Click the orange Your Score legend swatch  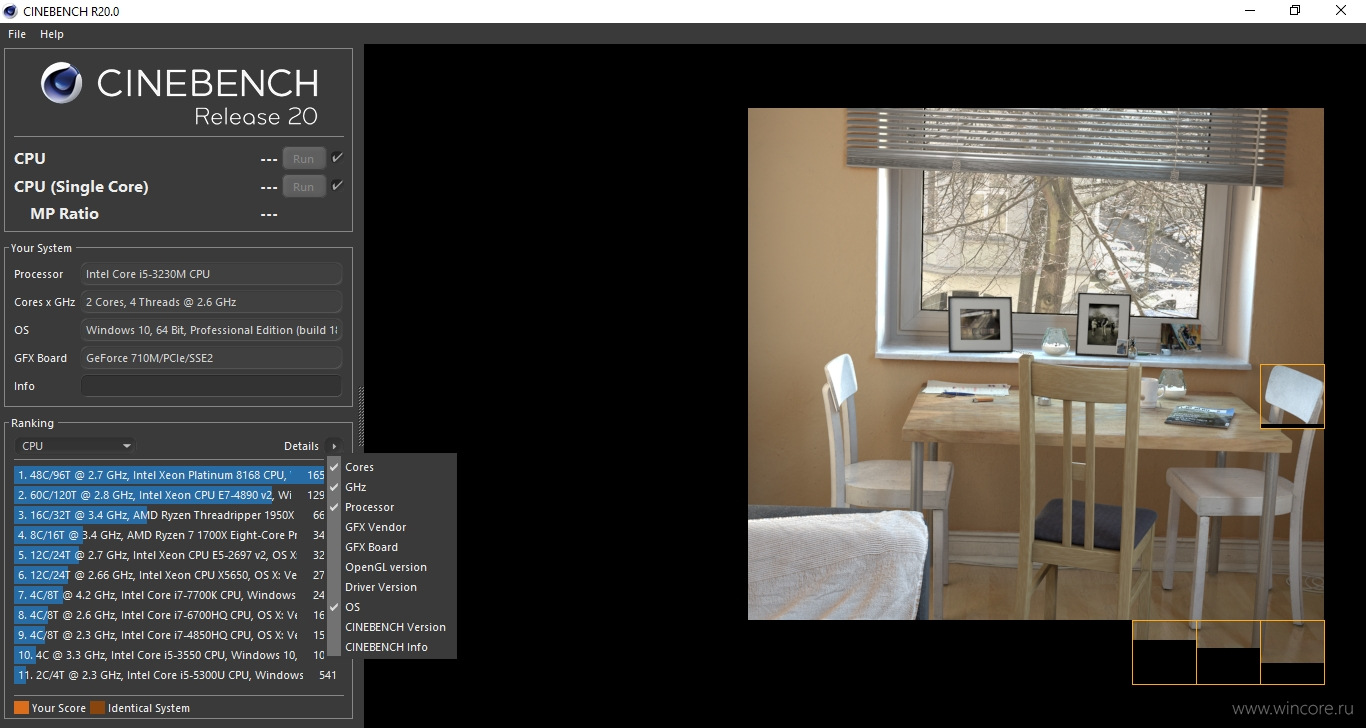[21, 708]
